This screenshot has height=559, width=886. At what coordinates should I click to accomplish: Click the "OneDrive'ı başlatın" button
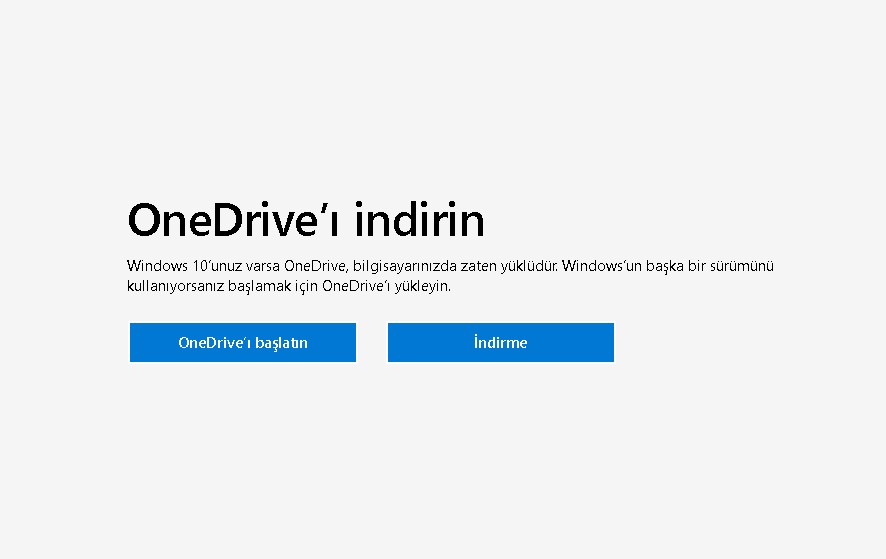click(243, 342)
